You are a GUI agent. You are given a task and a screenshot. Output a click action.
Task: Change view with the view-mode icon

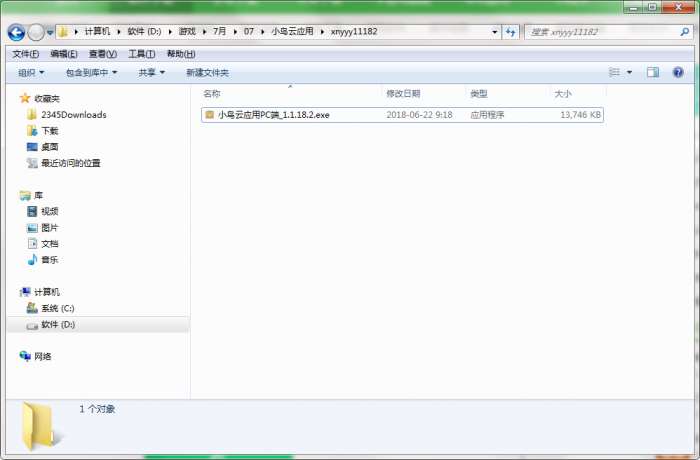click(x=615, y=72)
